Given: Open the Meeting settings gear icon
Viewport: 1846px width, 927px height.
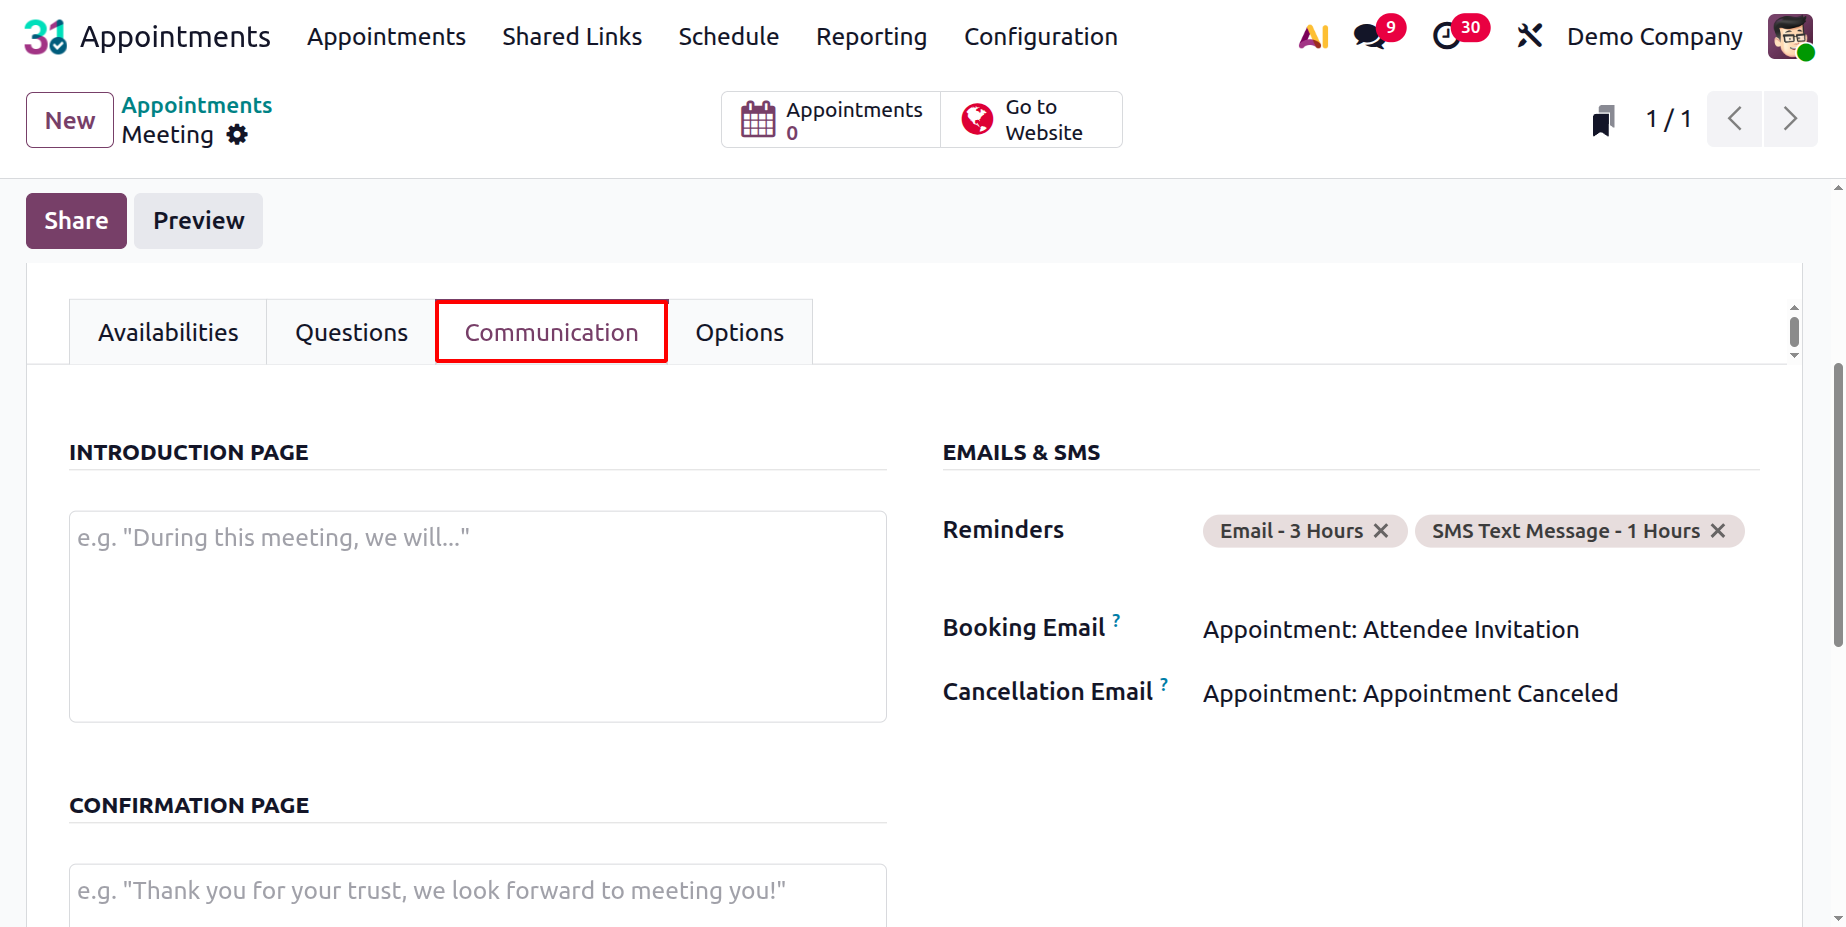Looking at the screenshot, I should pyautogui.click(x=237, y=134).
